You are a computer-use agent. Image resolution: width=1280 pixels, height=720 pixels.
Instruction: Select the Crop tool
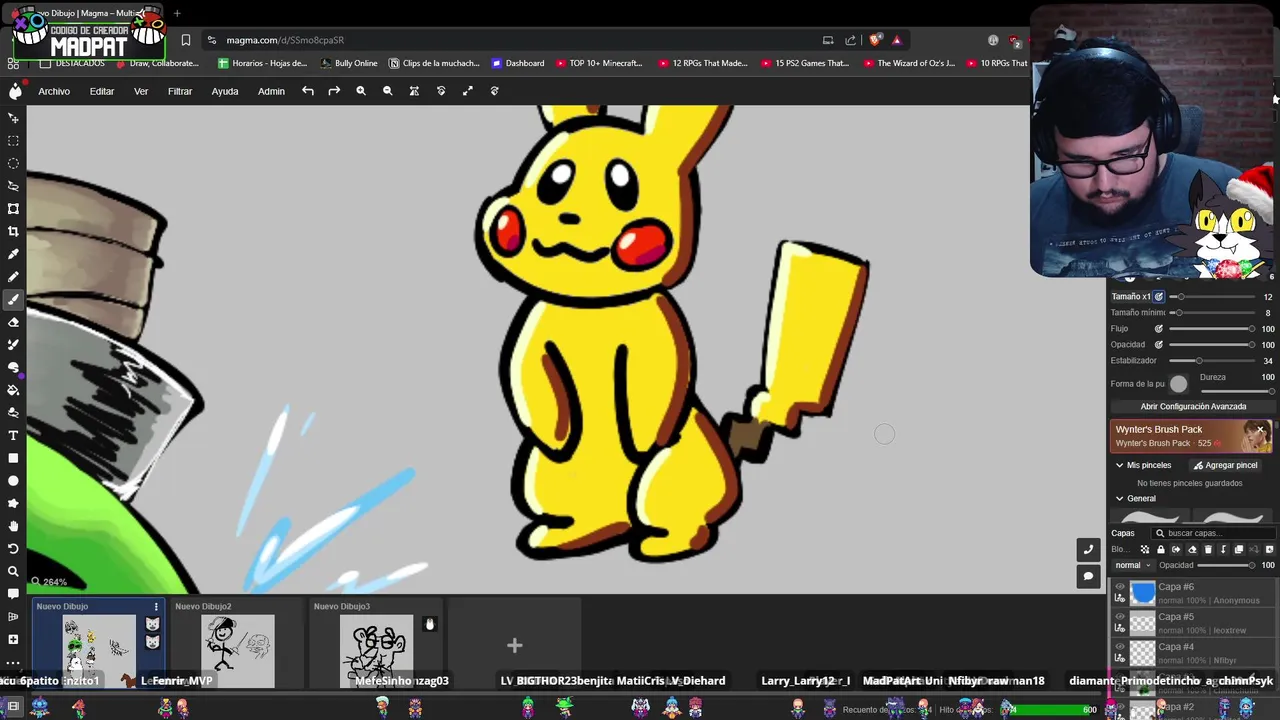click(x=13, y=231)
